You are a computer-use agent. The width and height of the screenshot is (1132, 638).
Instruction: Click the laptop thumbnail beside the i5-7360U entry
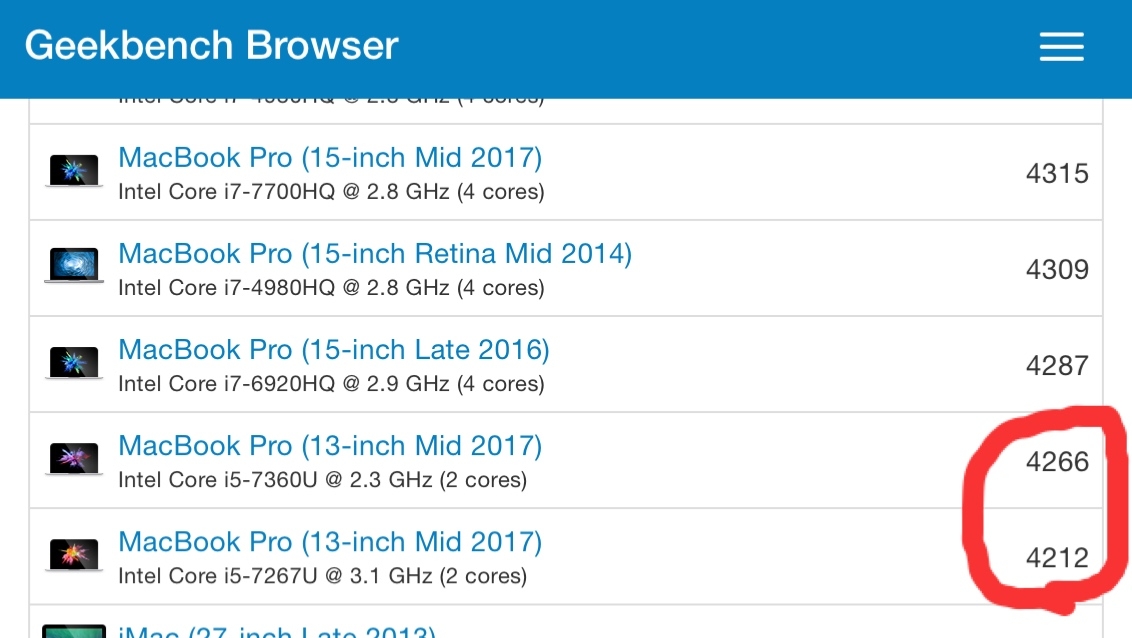pyautogui.click(x=74, y=459)
